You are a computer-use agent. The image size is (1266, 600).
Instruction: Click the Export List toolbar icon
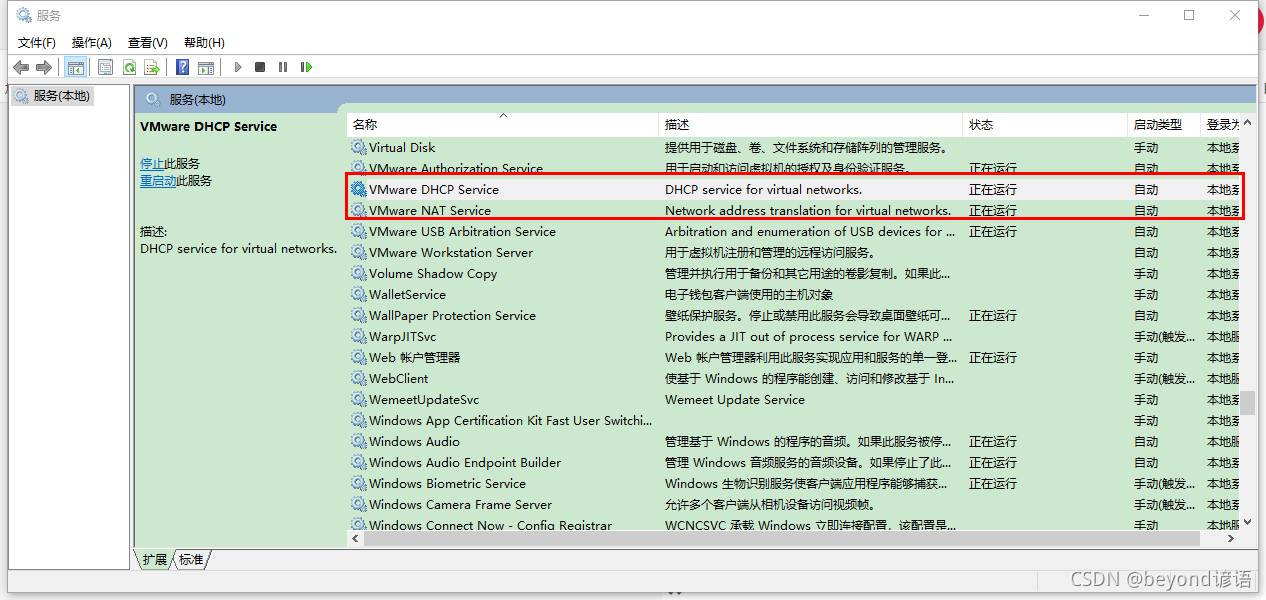[x=152, y=67]
